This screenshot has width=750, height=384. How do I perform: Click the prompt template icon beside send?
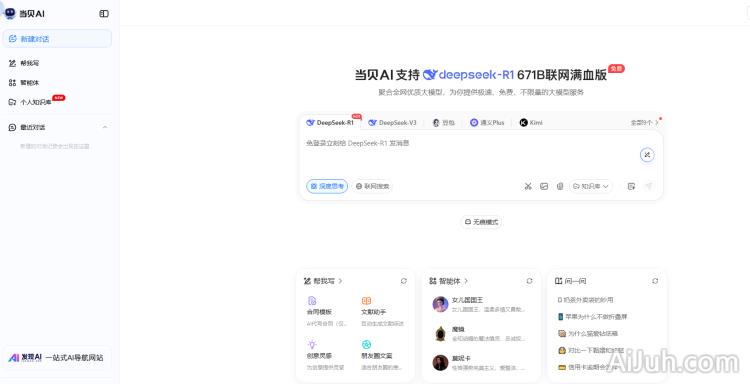pos(631,186)
